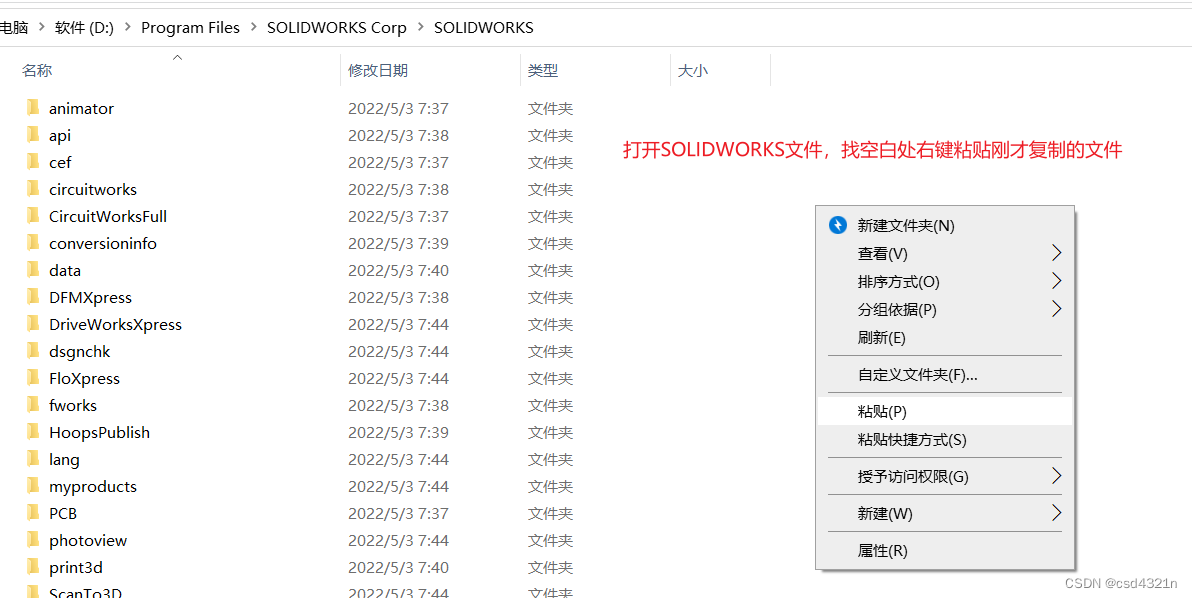This screenshot has width=1192, height=598.
Task: Click the PCB folder icon
Action: [33, 513]
